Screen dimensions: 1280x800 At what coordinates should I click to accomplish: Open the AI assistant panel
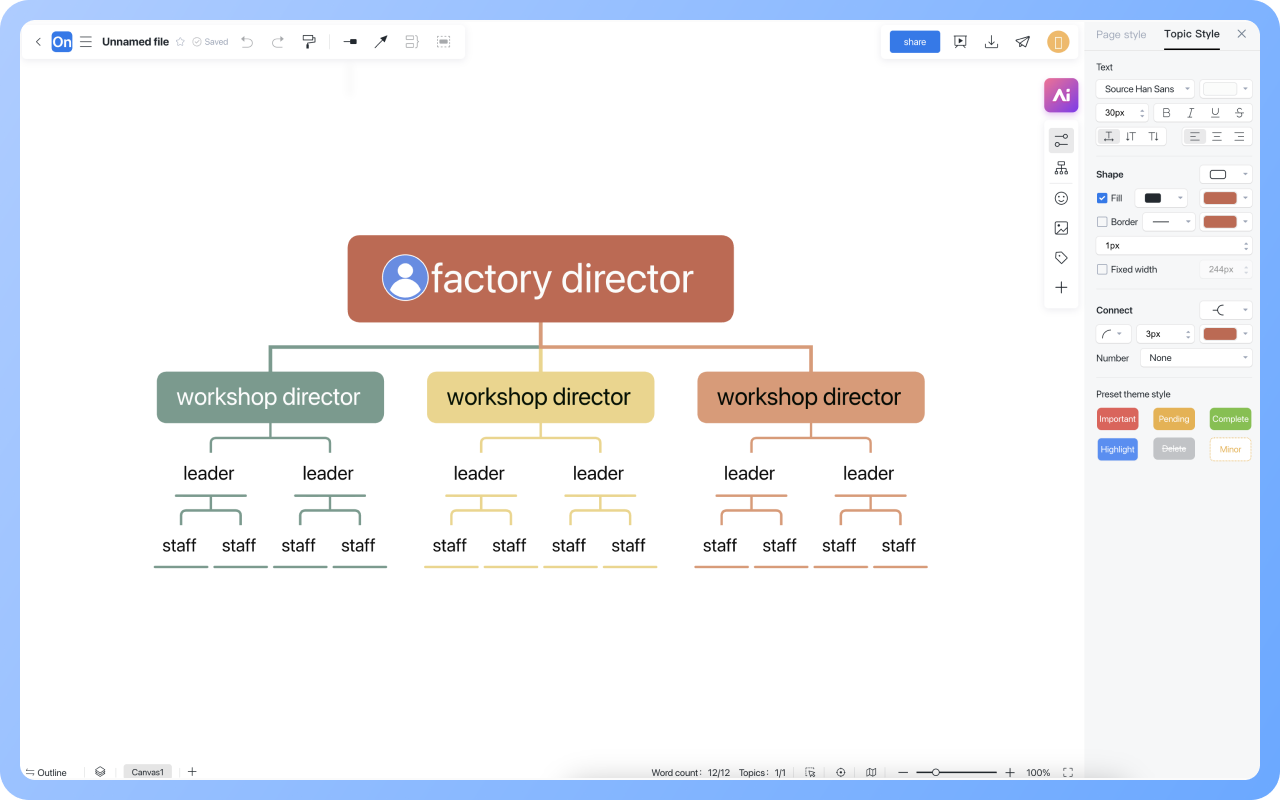pos(1061,95)
